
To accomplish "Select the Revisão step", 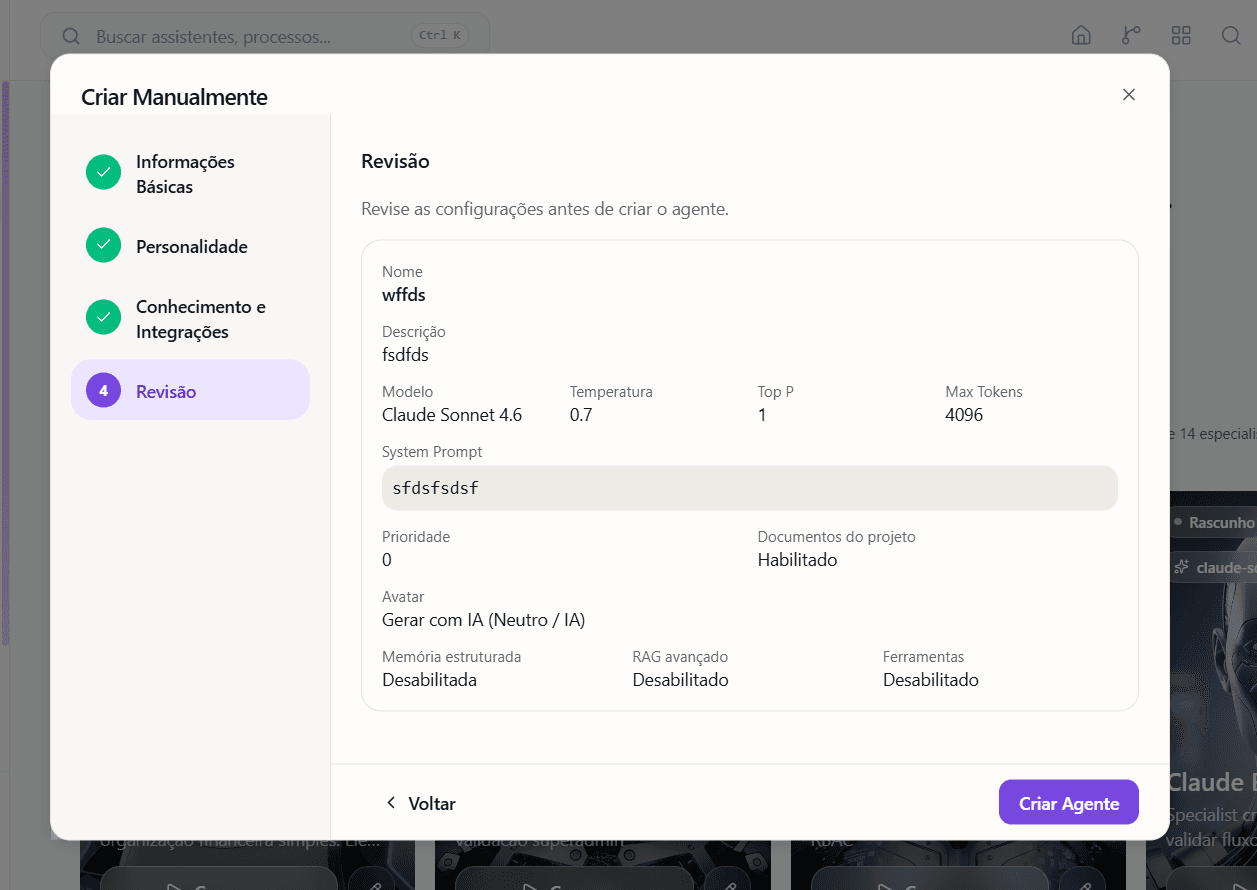I will tap(190, 390).
